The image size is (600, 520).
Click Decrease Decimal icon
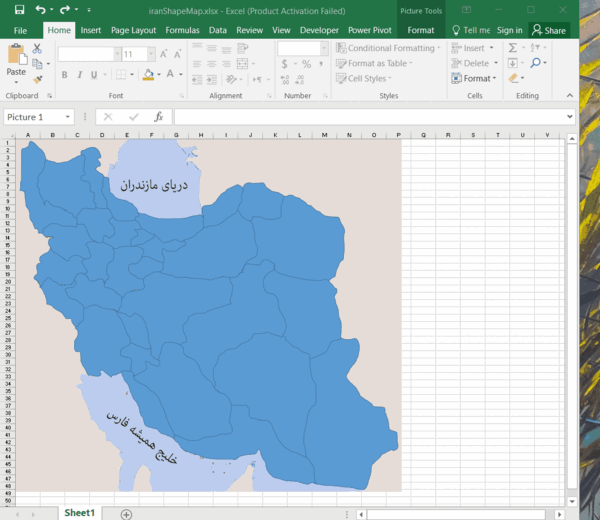pos(300,80)
